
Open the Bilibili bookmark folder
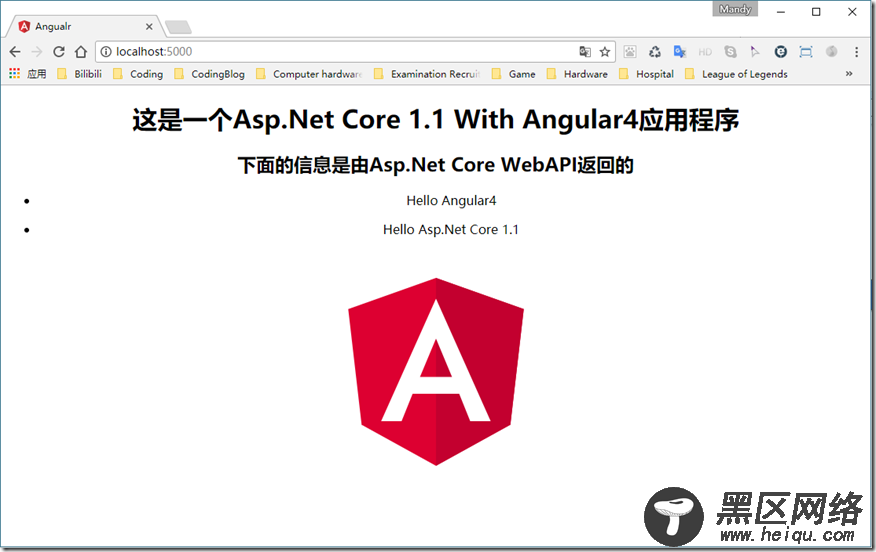click(x=80, y=74)
